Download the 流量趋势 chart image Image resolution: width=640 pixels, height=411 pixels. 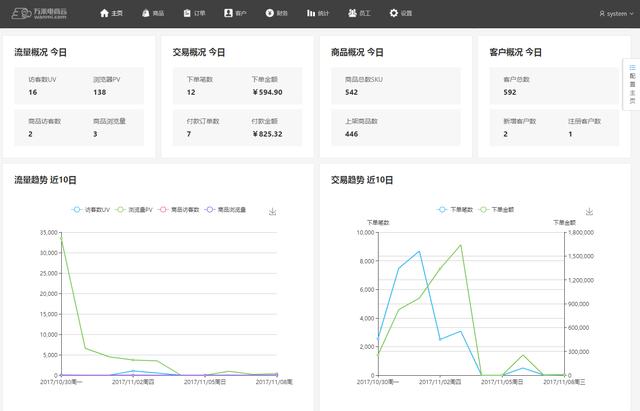pyautogui.click(x=273, y=212)
